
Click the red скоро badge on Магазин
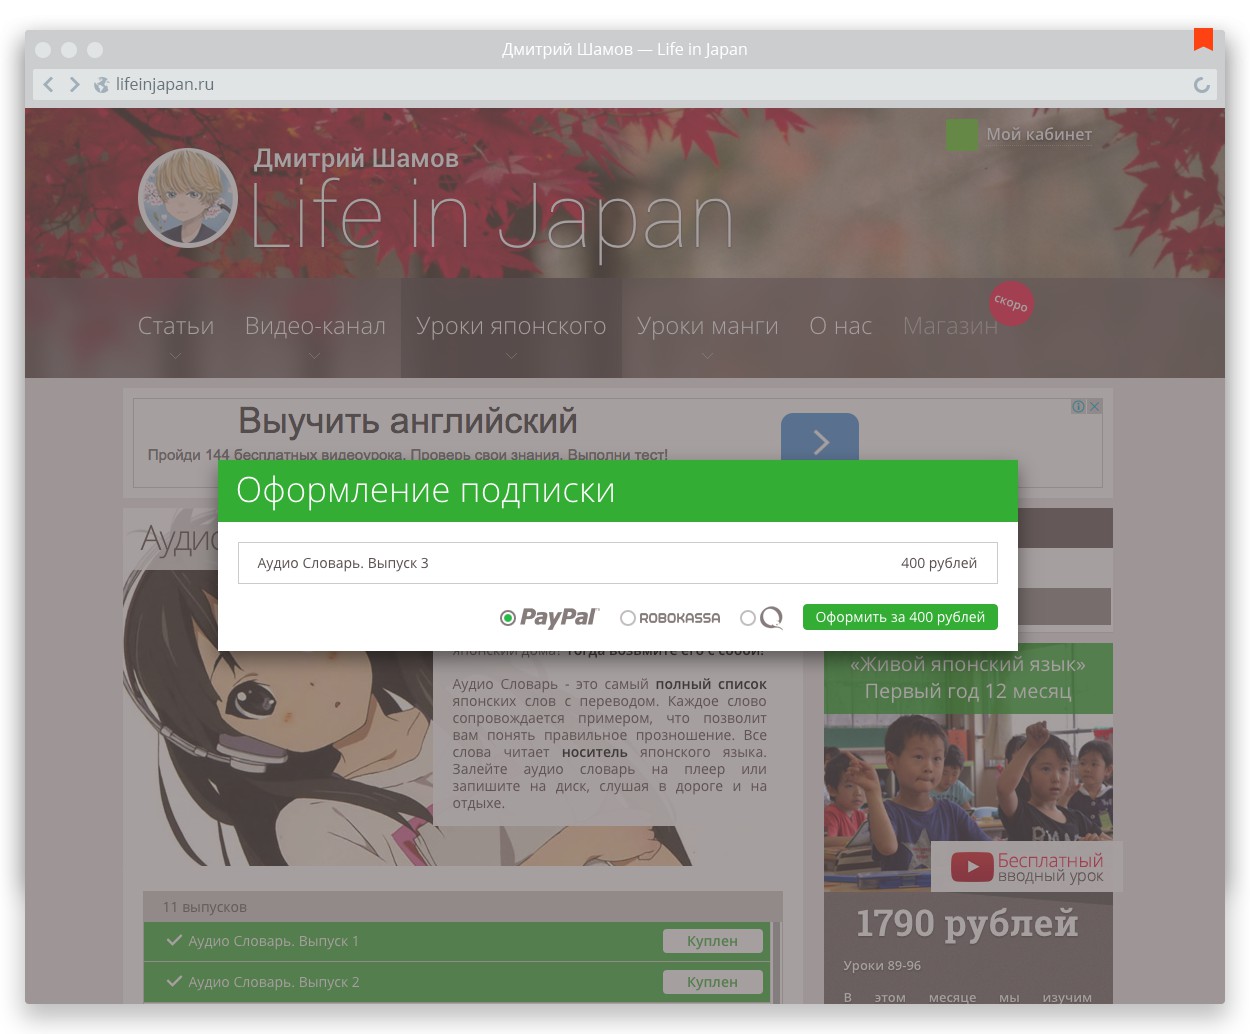click(1011, 303)
